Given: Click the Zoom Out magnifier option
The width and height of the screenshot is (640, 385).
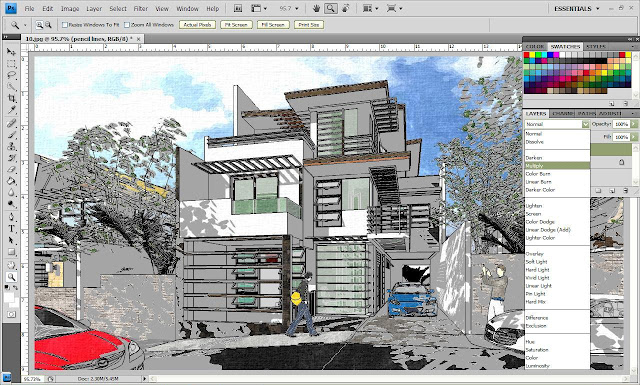Looking at the screenshot, I should coord(48,25).
